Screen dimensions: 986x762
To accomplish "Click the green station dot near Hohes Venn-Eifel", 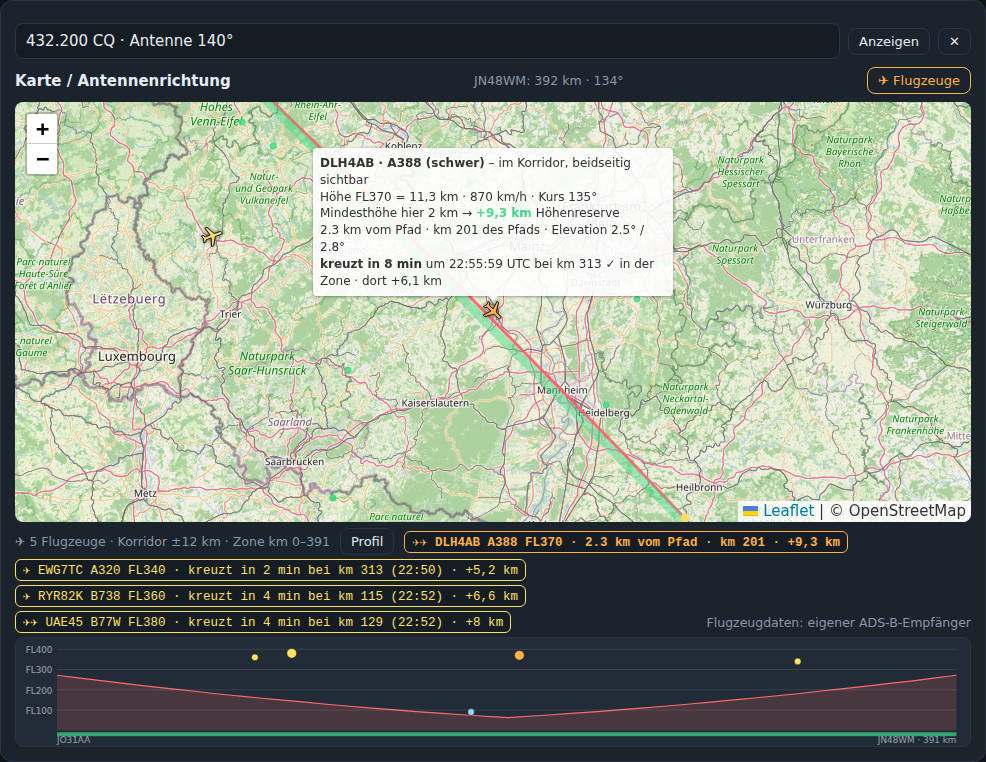I will point(242,121).
